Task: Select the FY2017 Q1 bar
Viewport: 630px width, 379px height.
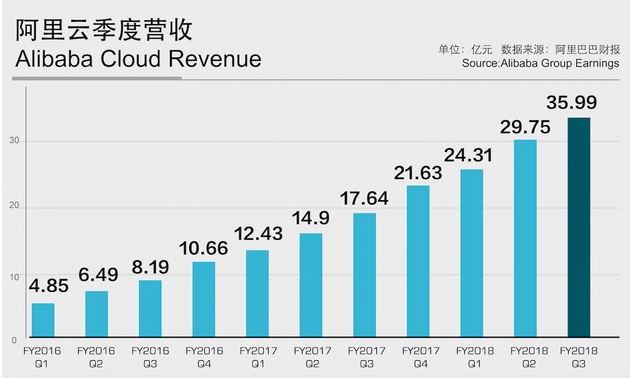Action: point(258,293)
